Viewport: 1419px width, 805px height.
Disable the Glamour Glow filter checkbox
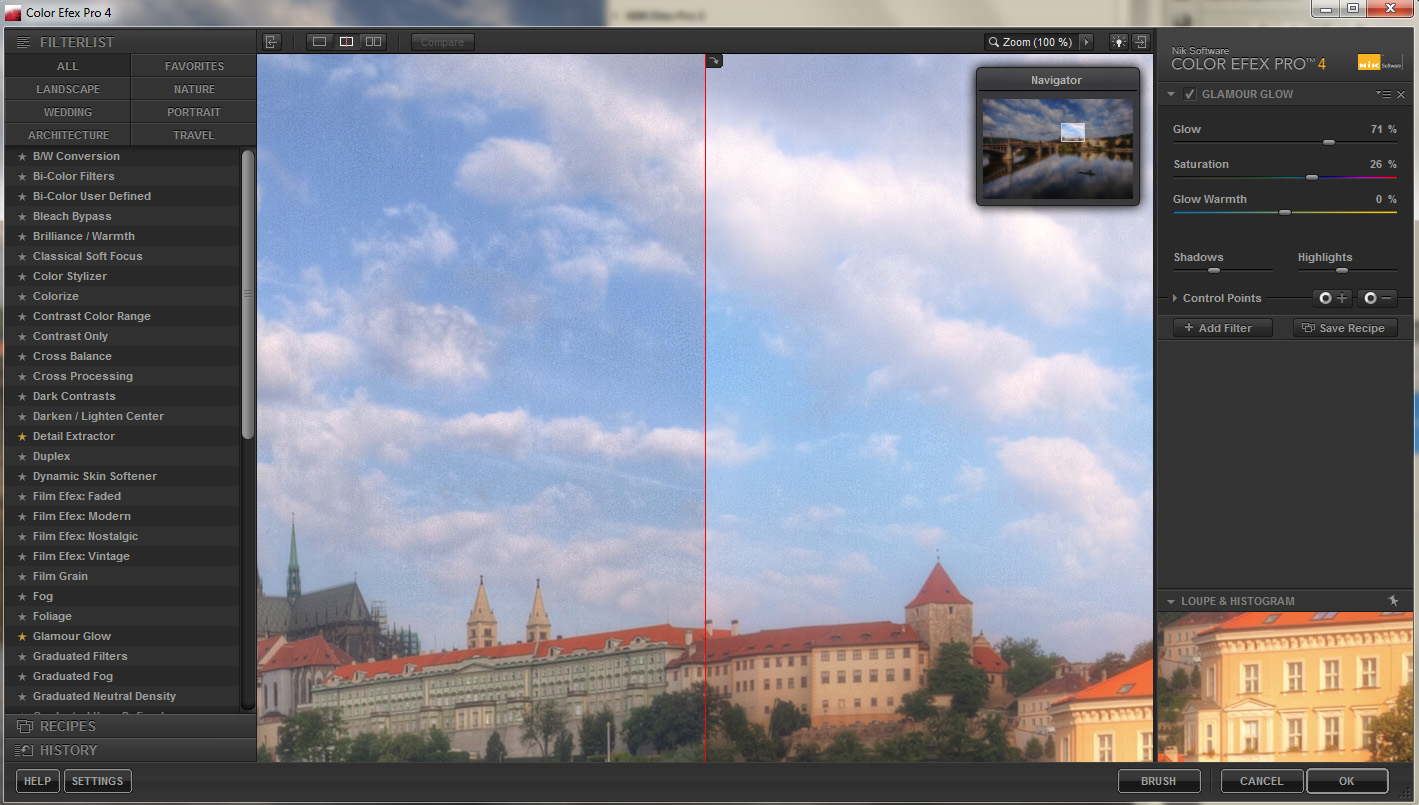(x=1189, y=94)
